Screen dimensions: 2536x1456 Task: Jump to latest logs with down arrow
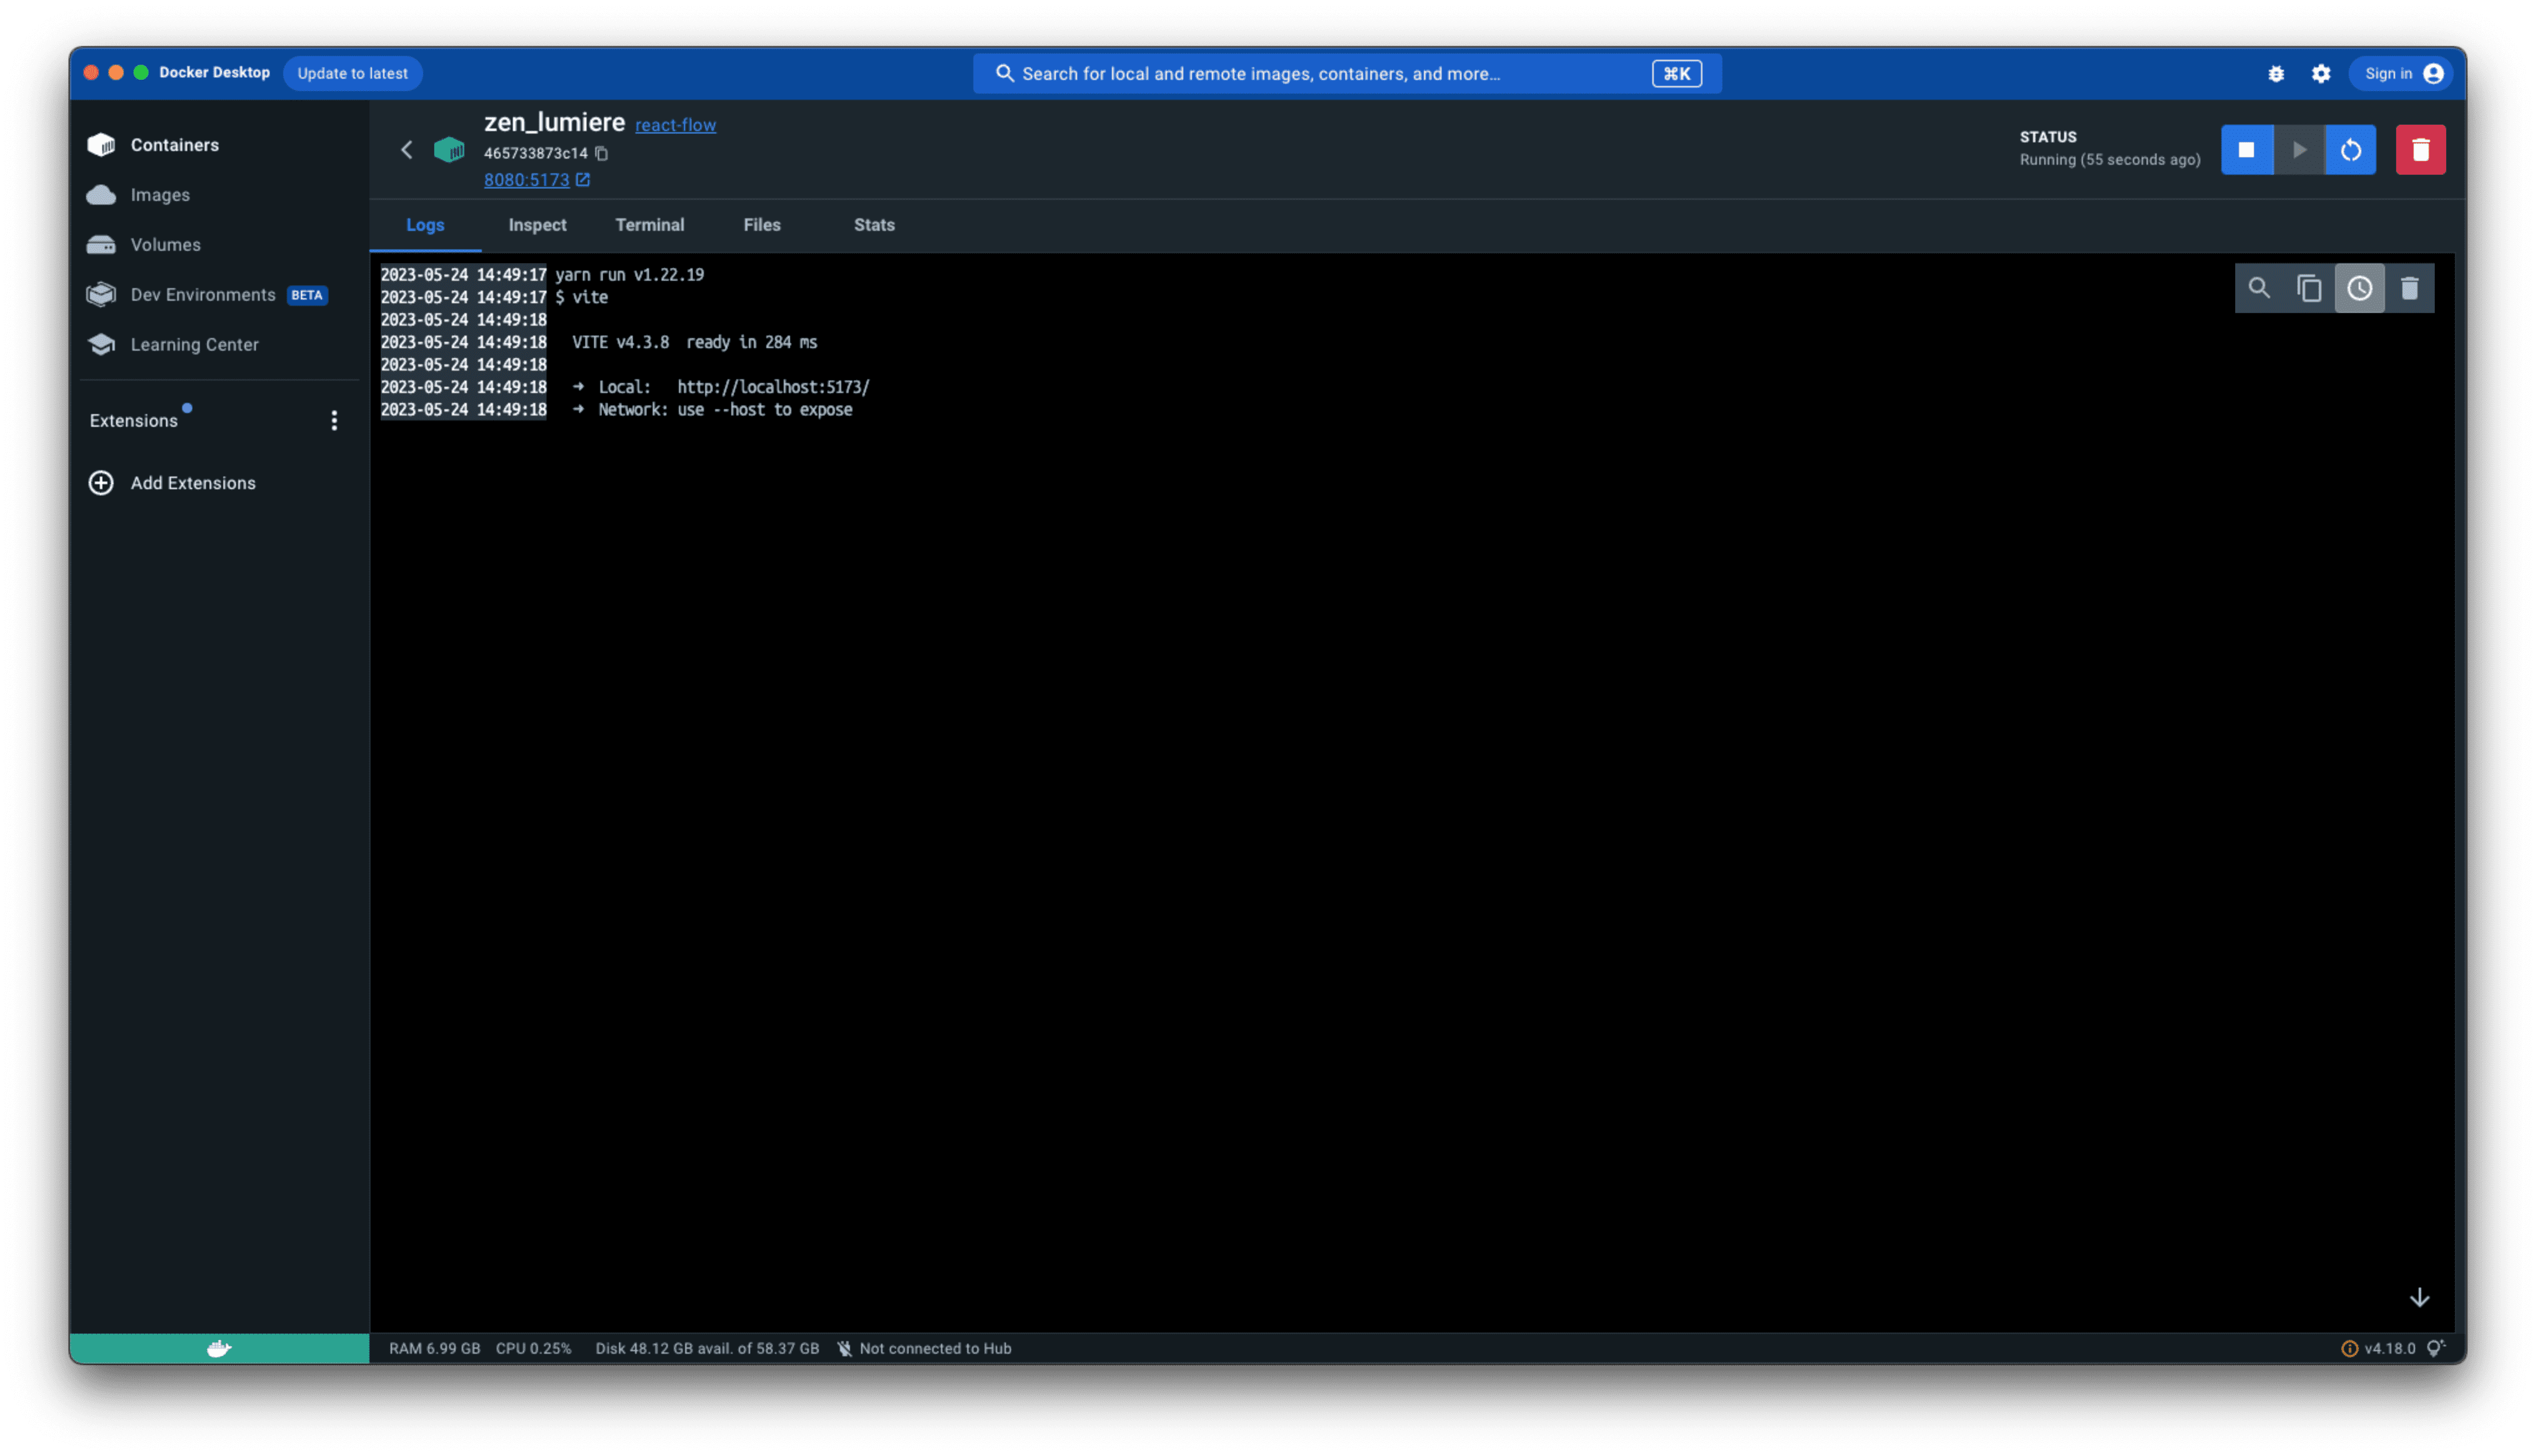point(2420,1297)
